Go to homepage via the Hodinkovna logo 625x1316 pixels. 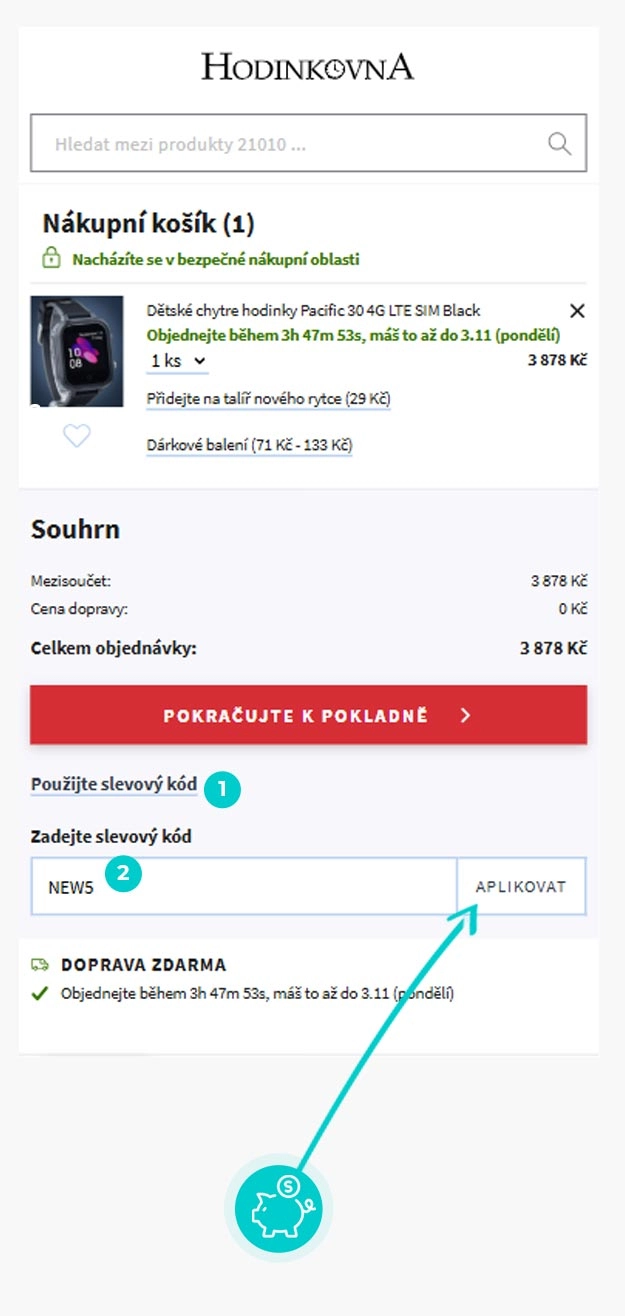click(307, 67)
